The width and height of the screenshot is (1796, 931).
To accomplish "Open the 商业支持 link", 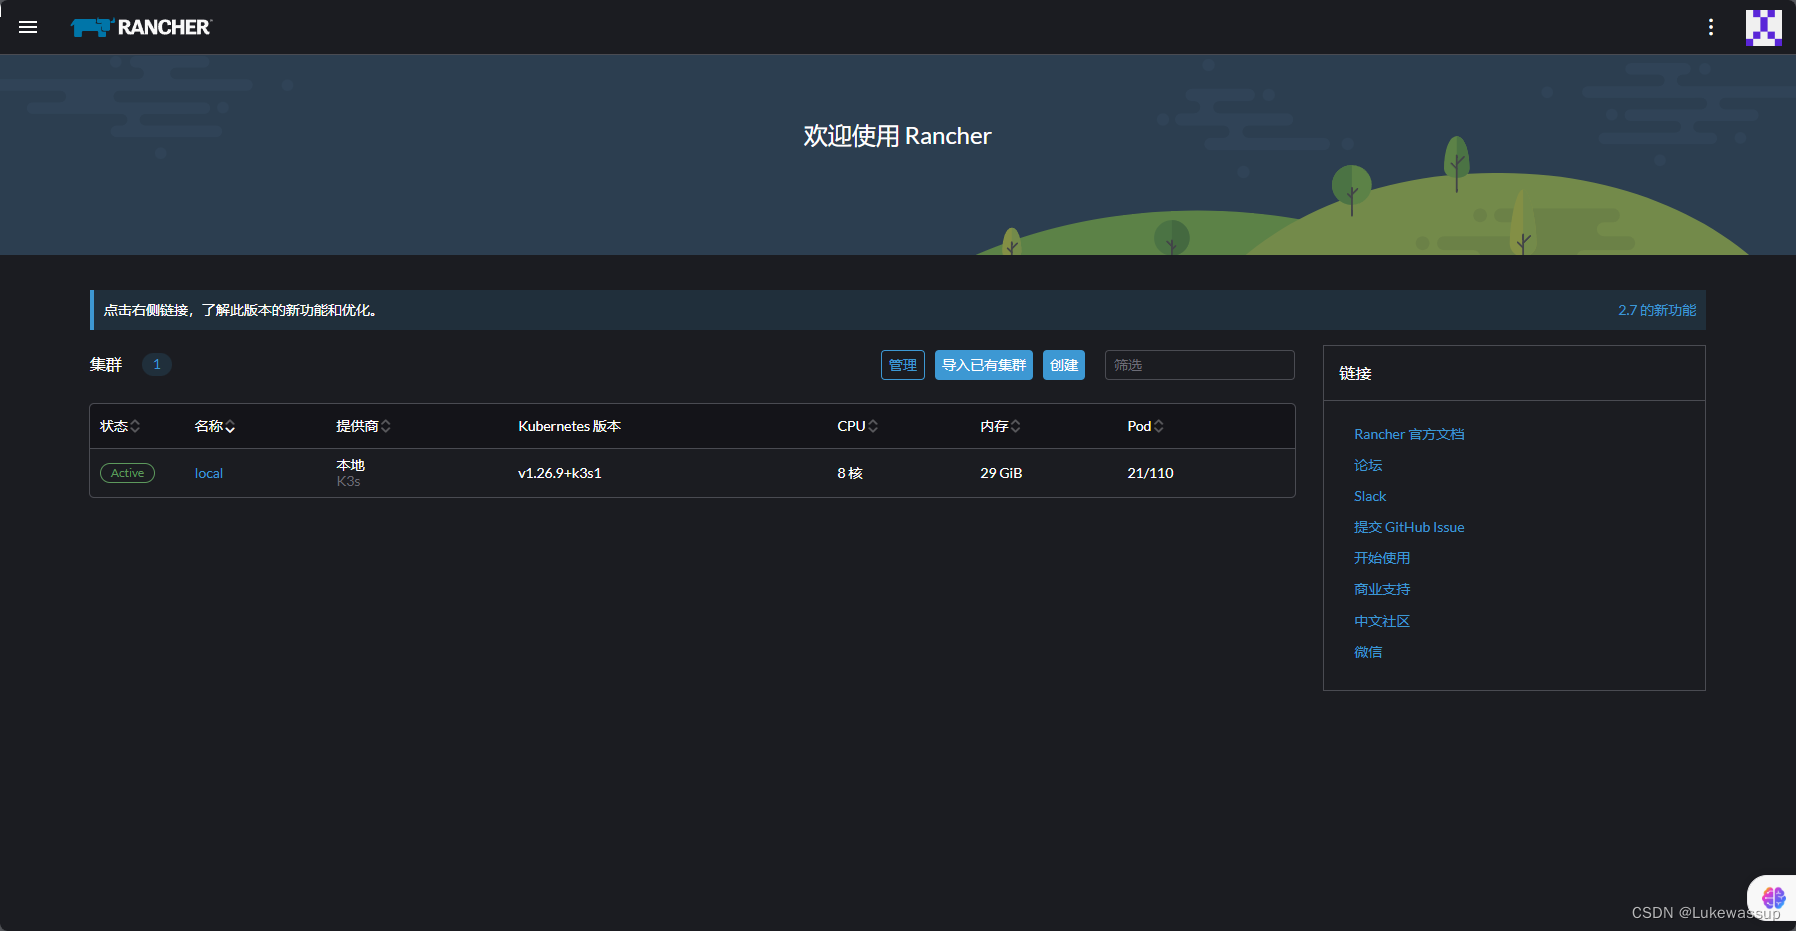I will click(1382, 589).
